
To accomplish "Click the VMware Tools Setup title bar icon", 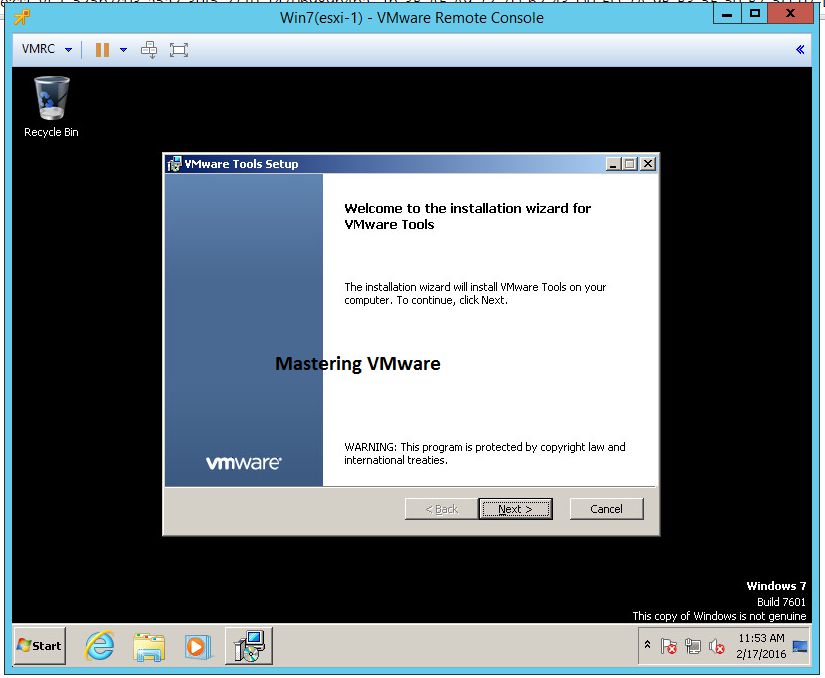I will click(174, 164).
